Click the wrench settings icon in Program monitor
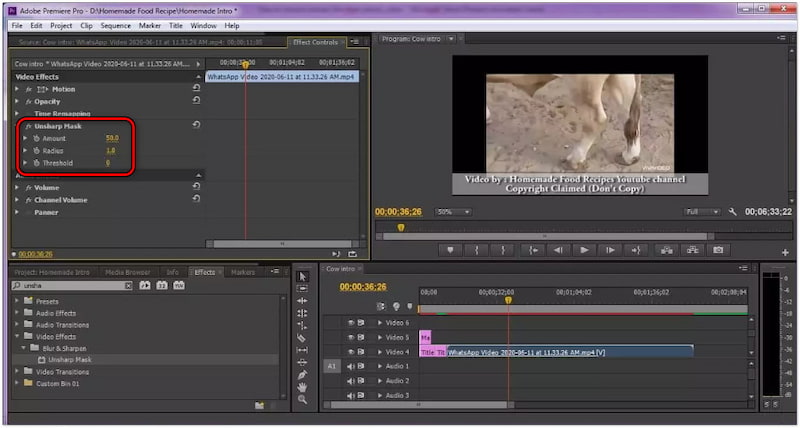This screenshot has width=800, height=428. click(733, 212)
